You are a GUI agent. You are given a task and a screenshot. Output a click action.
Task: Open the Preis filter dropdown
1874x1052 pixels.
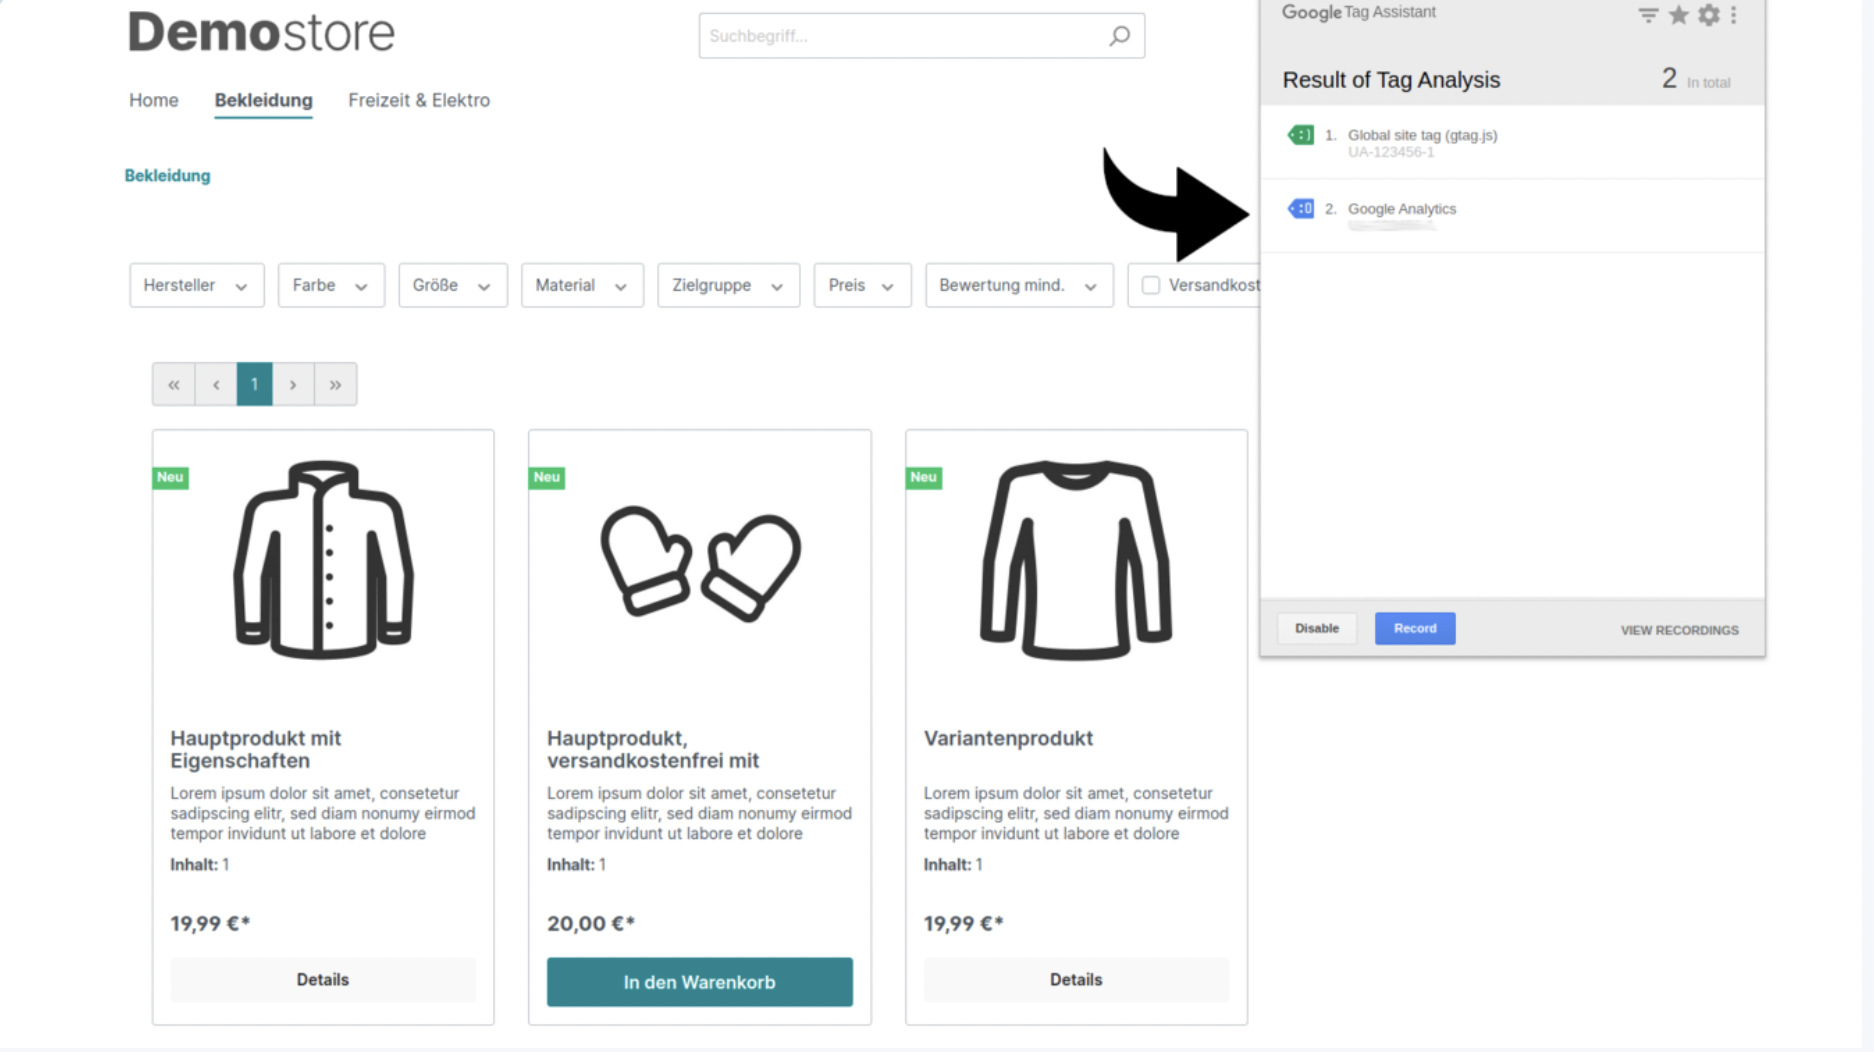pos(861,285)
